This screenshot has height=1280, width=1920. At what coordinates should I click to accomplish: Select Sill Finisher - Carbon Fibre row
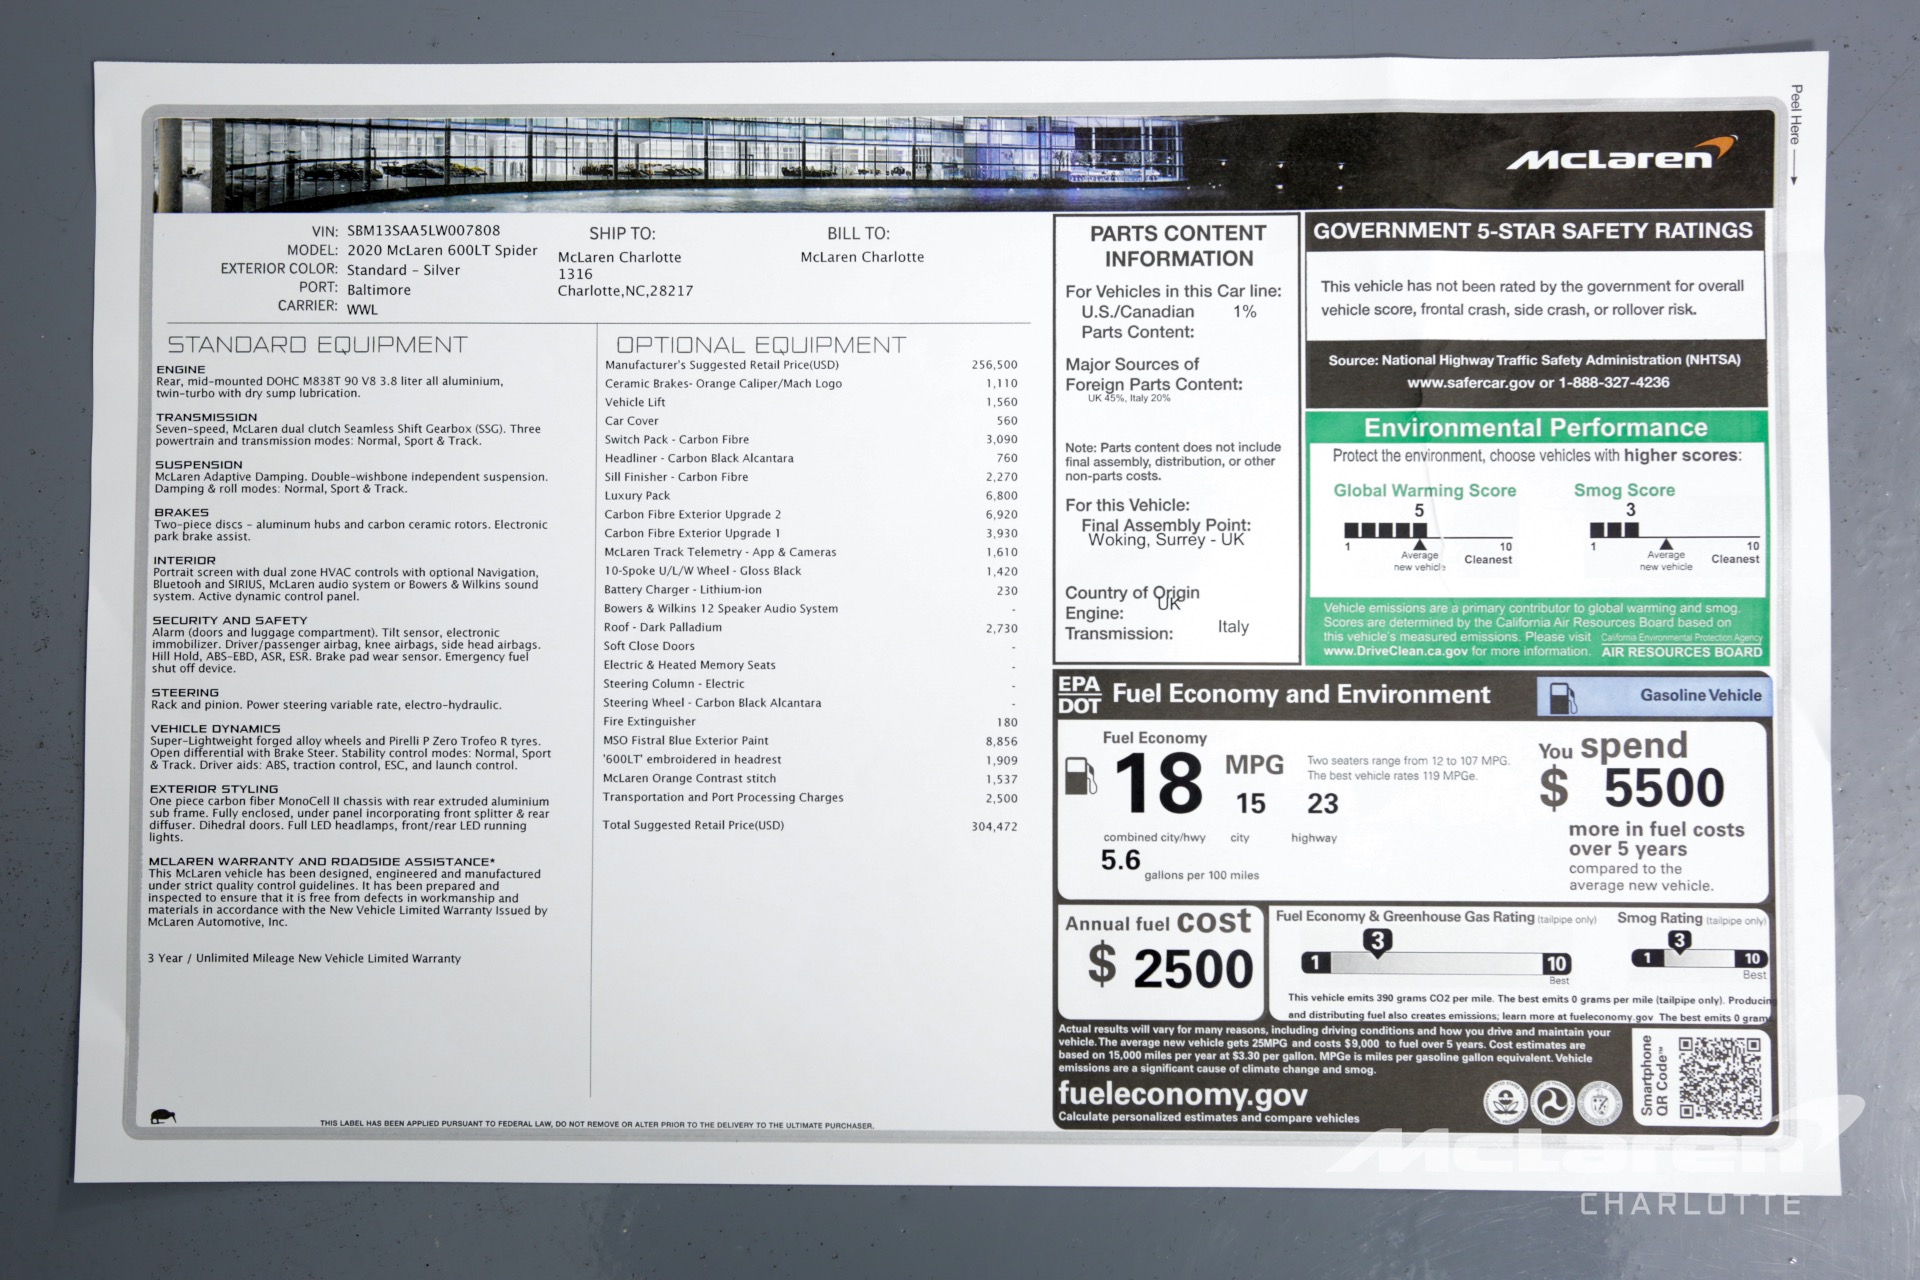[811, 477]
